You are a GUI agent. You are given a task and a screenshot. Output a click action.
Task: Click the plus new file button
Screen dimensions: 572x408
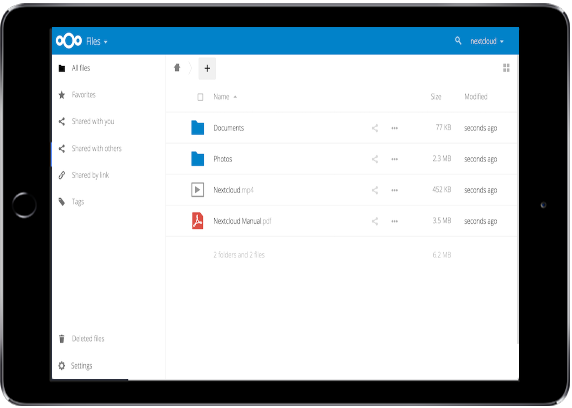point(207,68)
